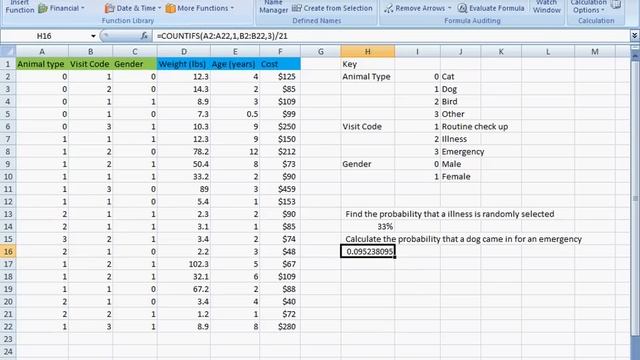This screenshot has height=360, width=640.
Task: Select the 'Age (years)' header cell
Action: coord(235,64)
